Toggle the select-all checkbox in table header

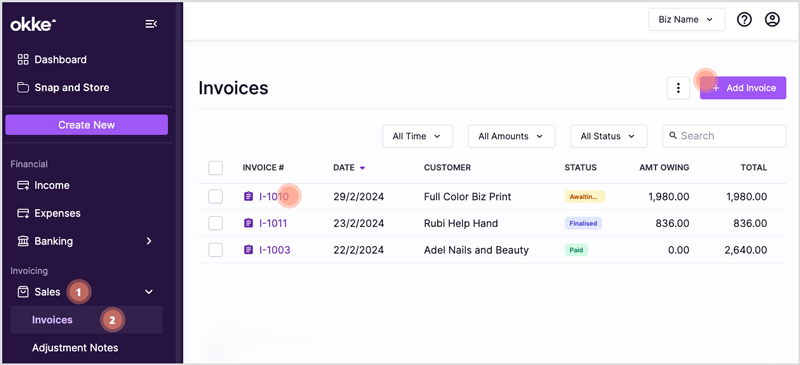[215, 167]
